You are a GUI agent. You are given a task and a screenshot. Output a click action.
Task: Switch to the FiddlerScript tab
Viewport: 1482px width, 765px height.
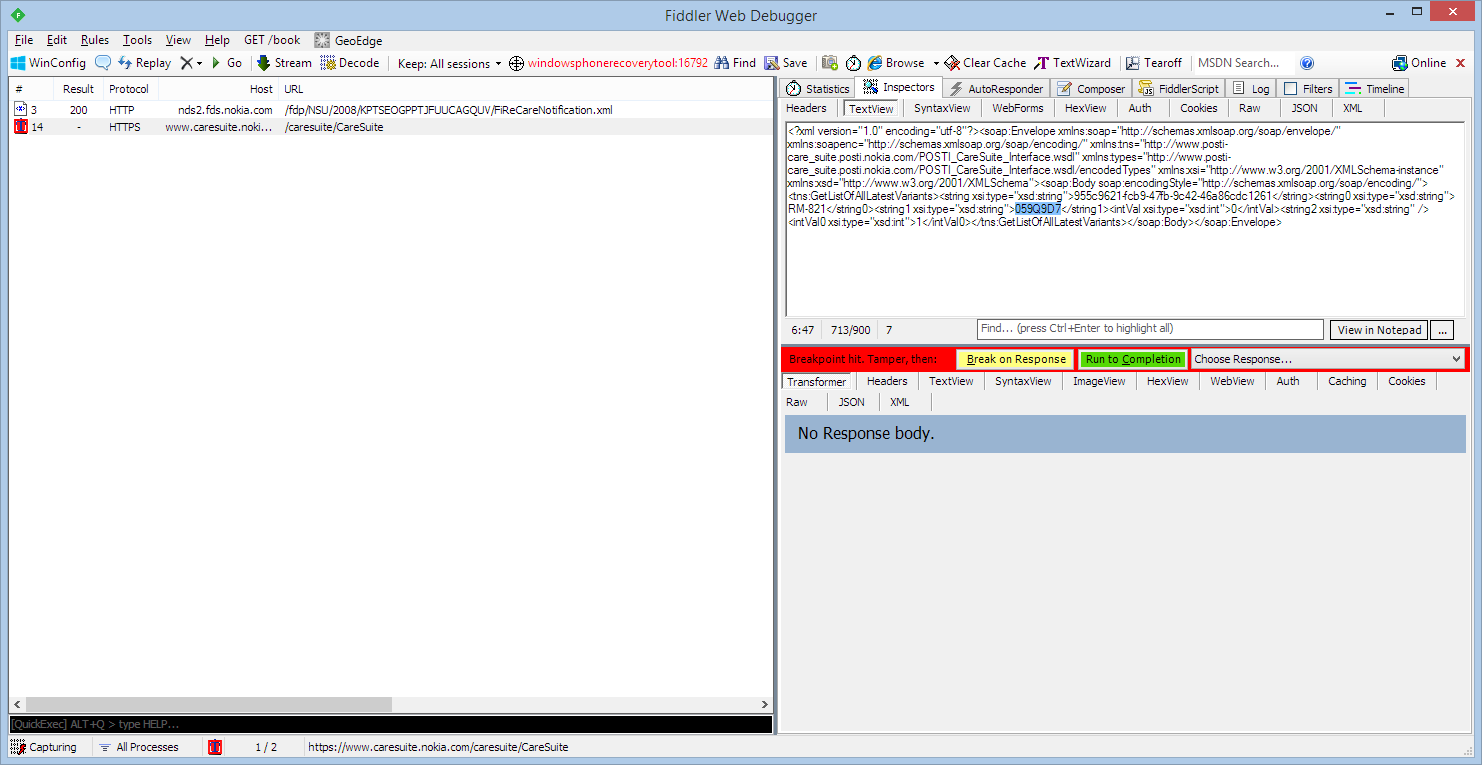[1179, 89]
